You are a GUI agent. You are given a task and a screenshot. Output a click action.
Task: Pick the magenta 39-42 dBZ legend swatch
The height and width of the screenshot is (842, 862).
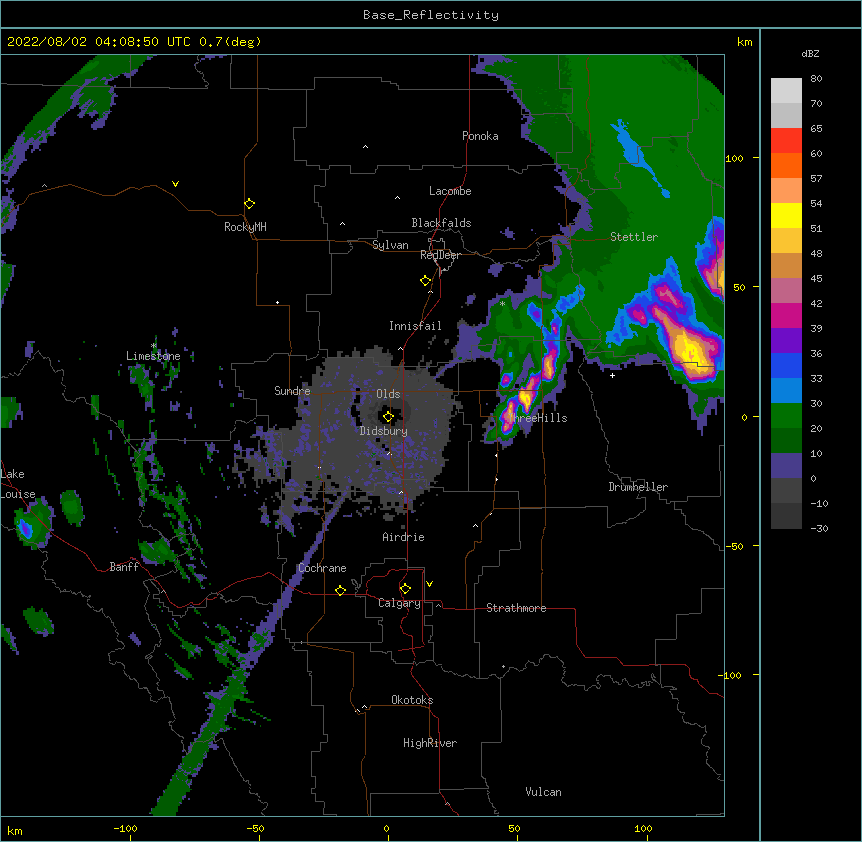(786, 315)
